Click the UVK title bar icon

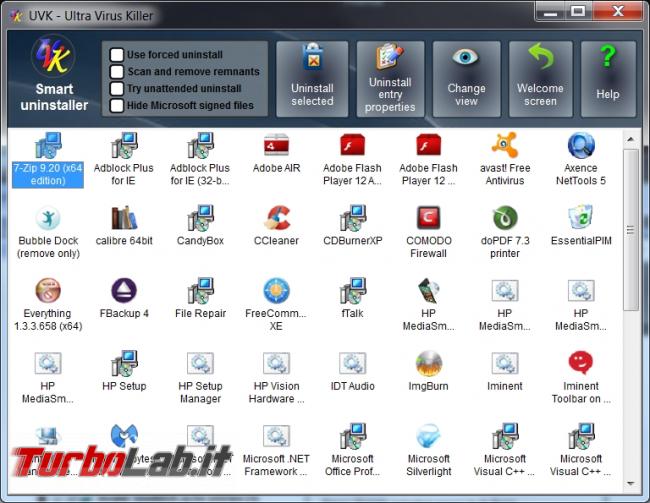click(x=16, y=16)
